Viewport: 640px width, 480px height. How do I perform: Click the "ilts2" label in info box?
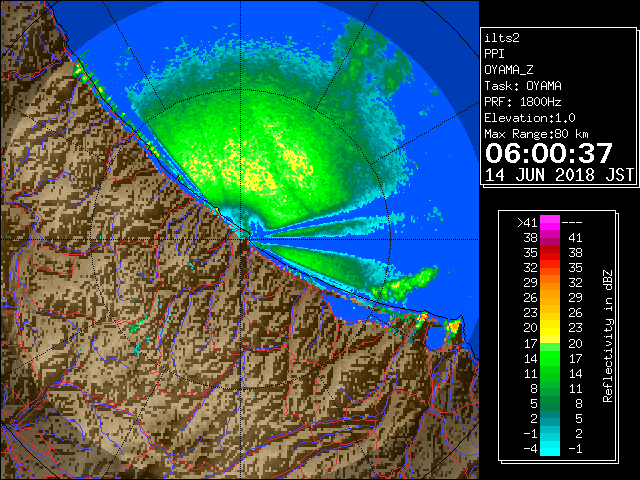tap(502, 38)
